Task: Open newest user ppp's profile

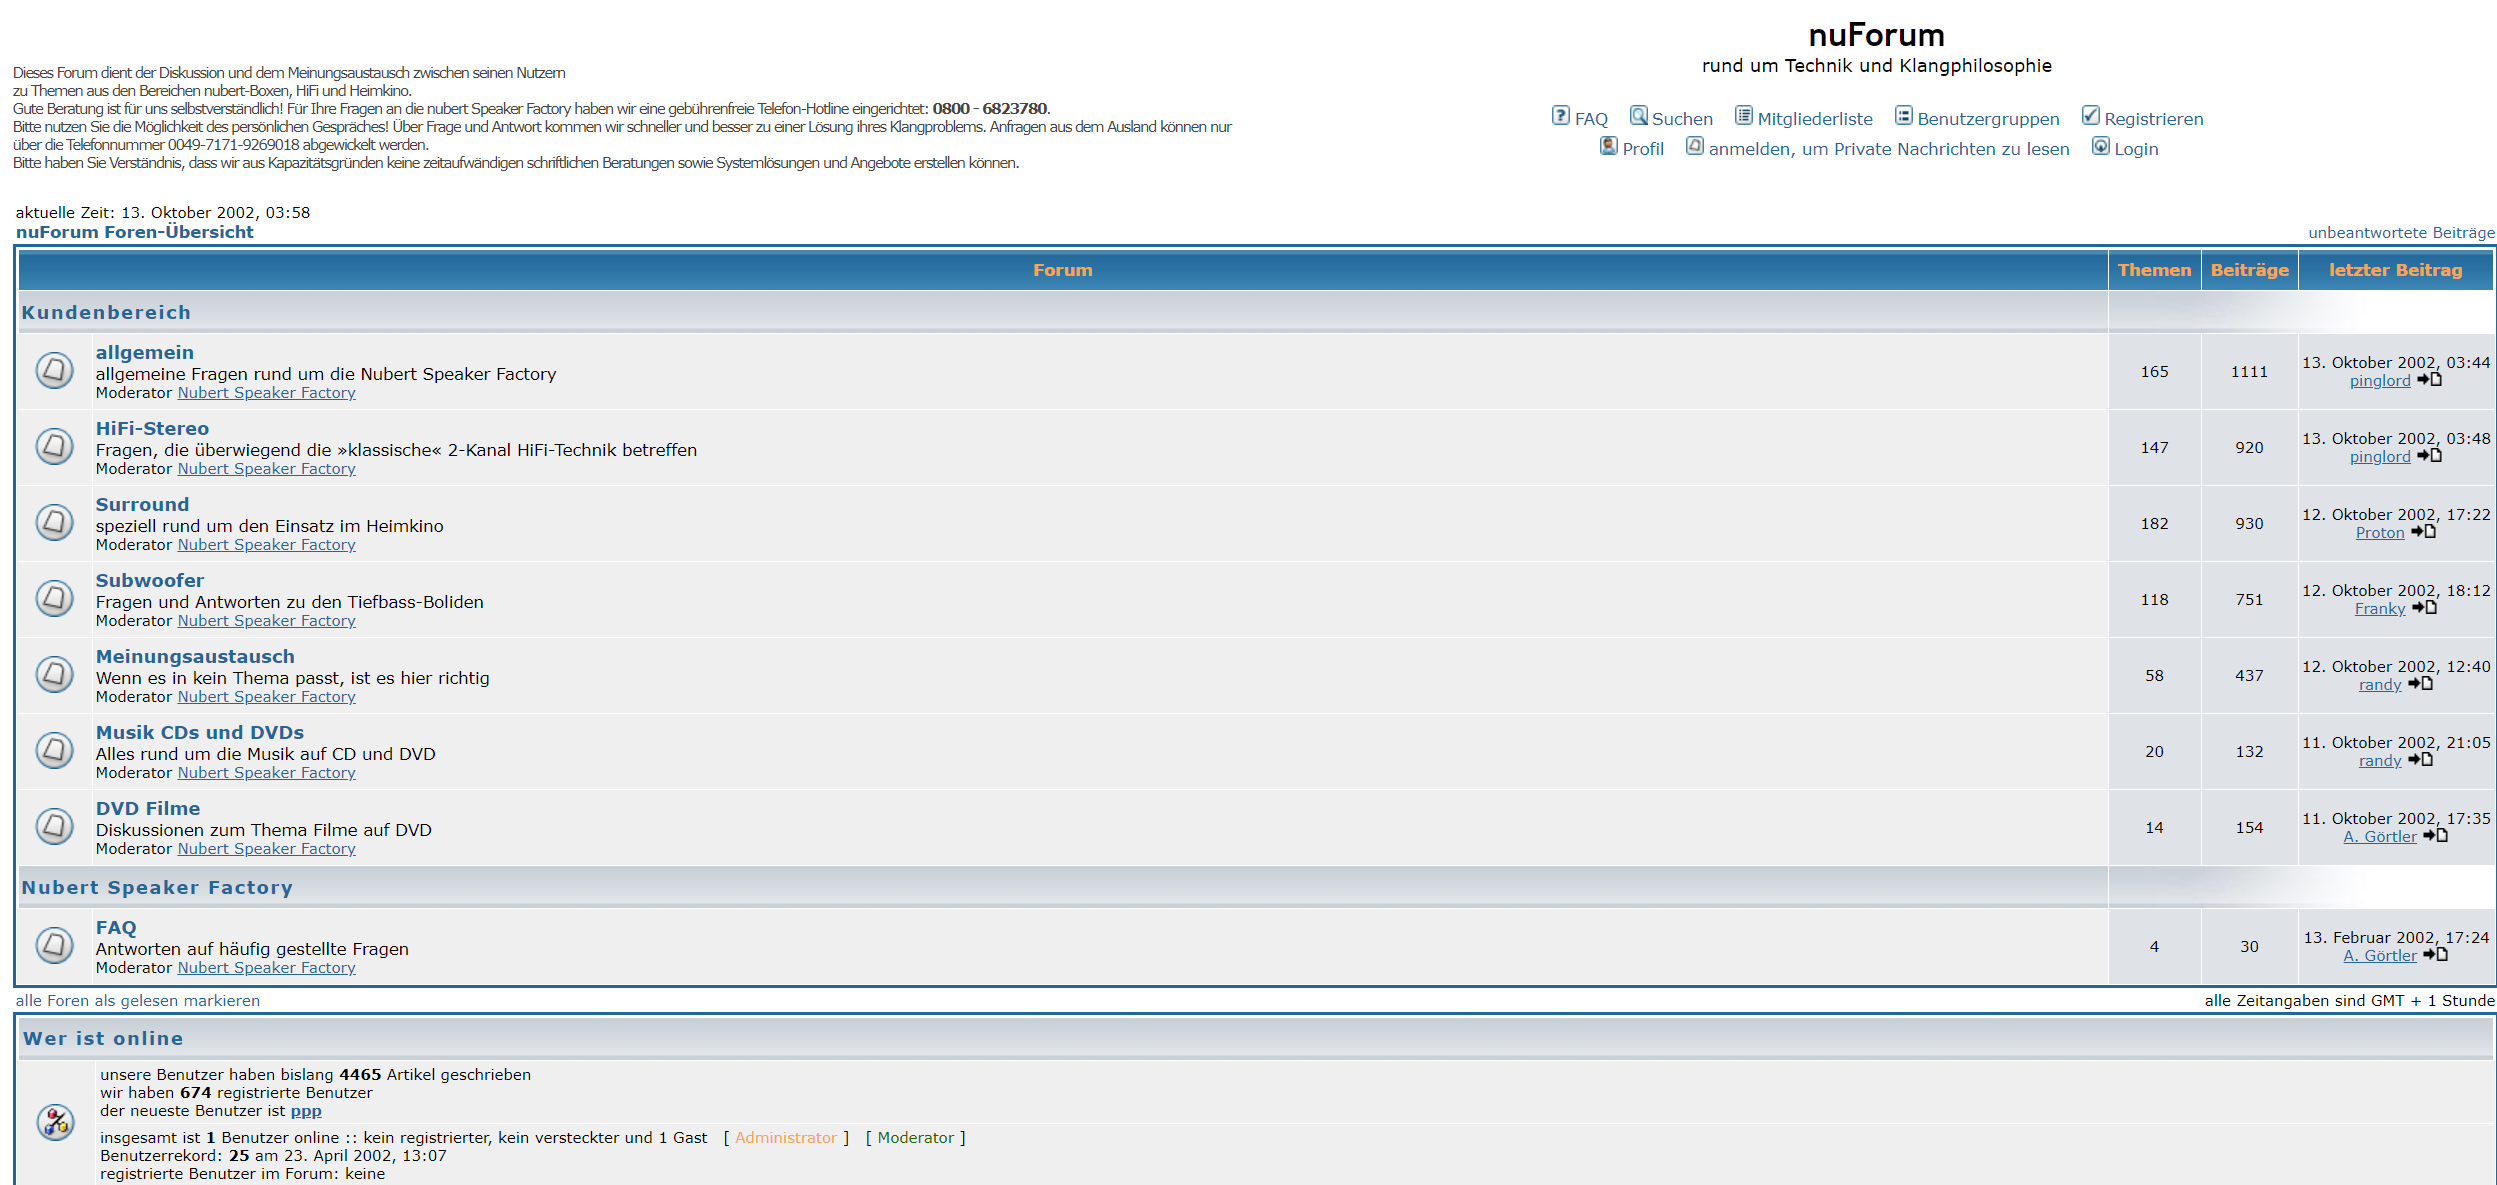Action: [305, 1111]
